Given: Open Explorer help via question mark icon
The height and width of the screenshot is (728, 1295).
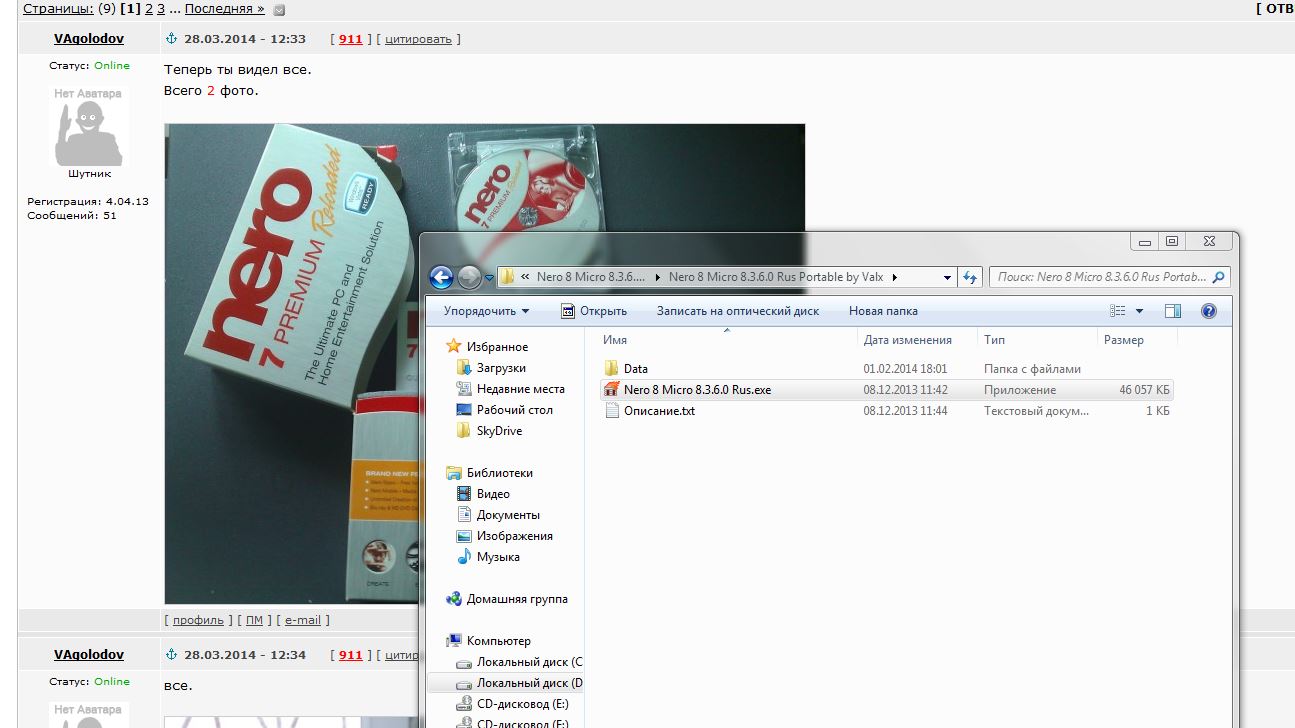Looking at the screenshot, I should click(x=1208, y=311).
